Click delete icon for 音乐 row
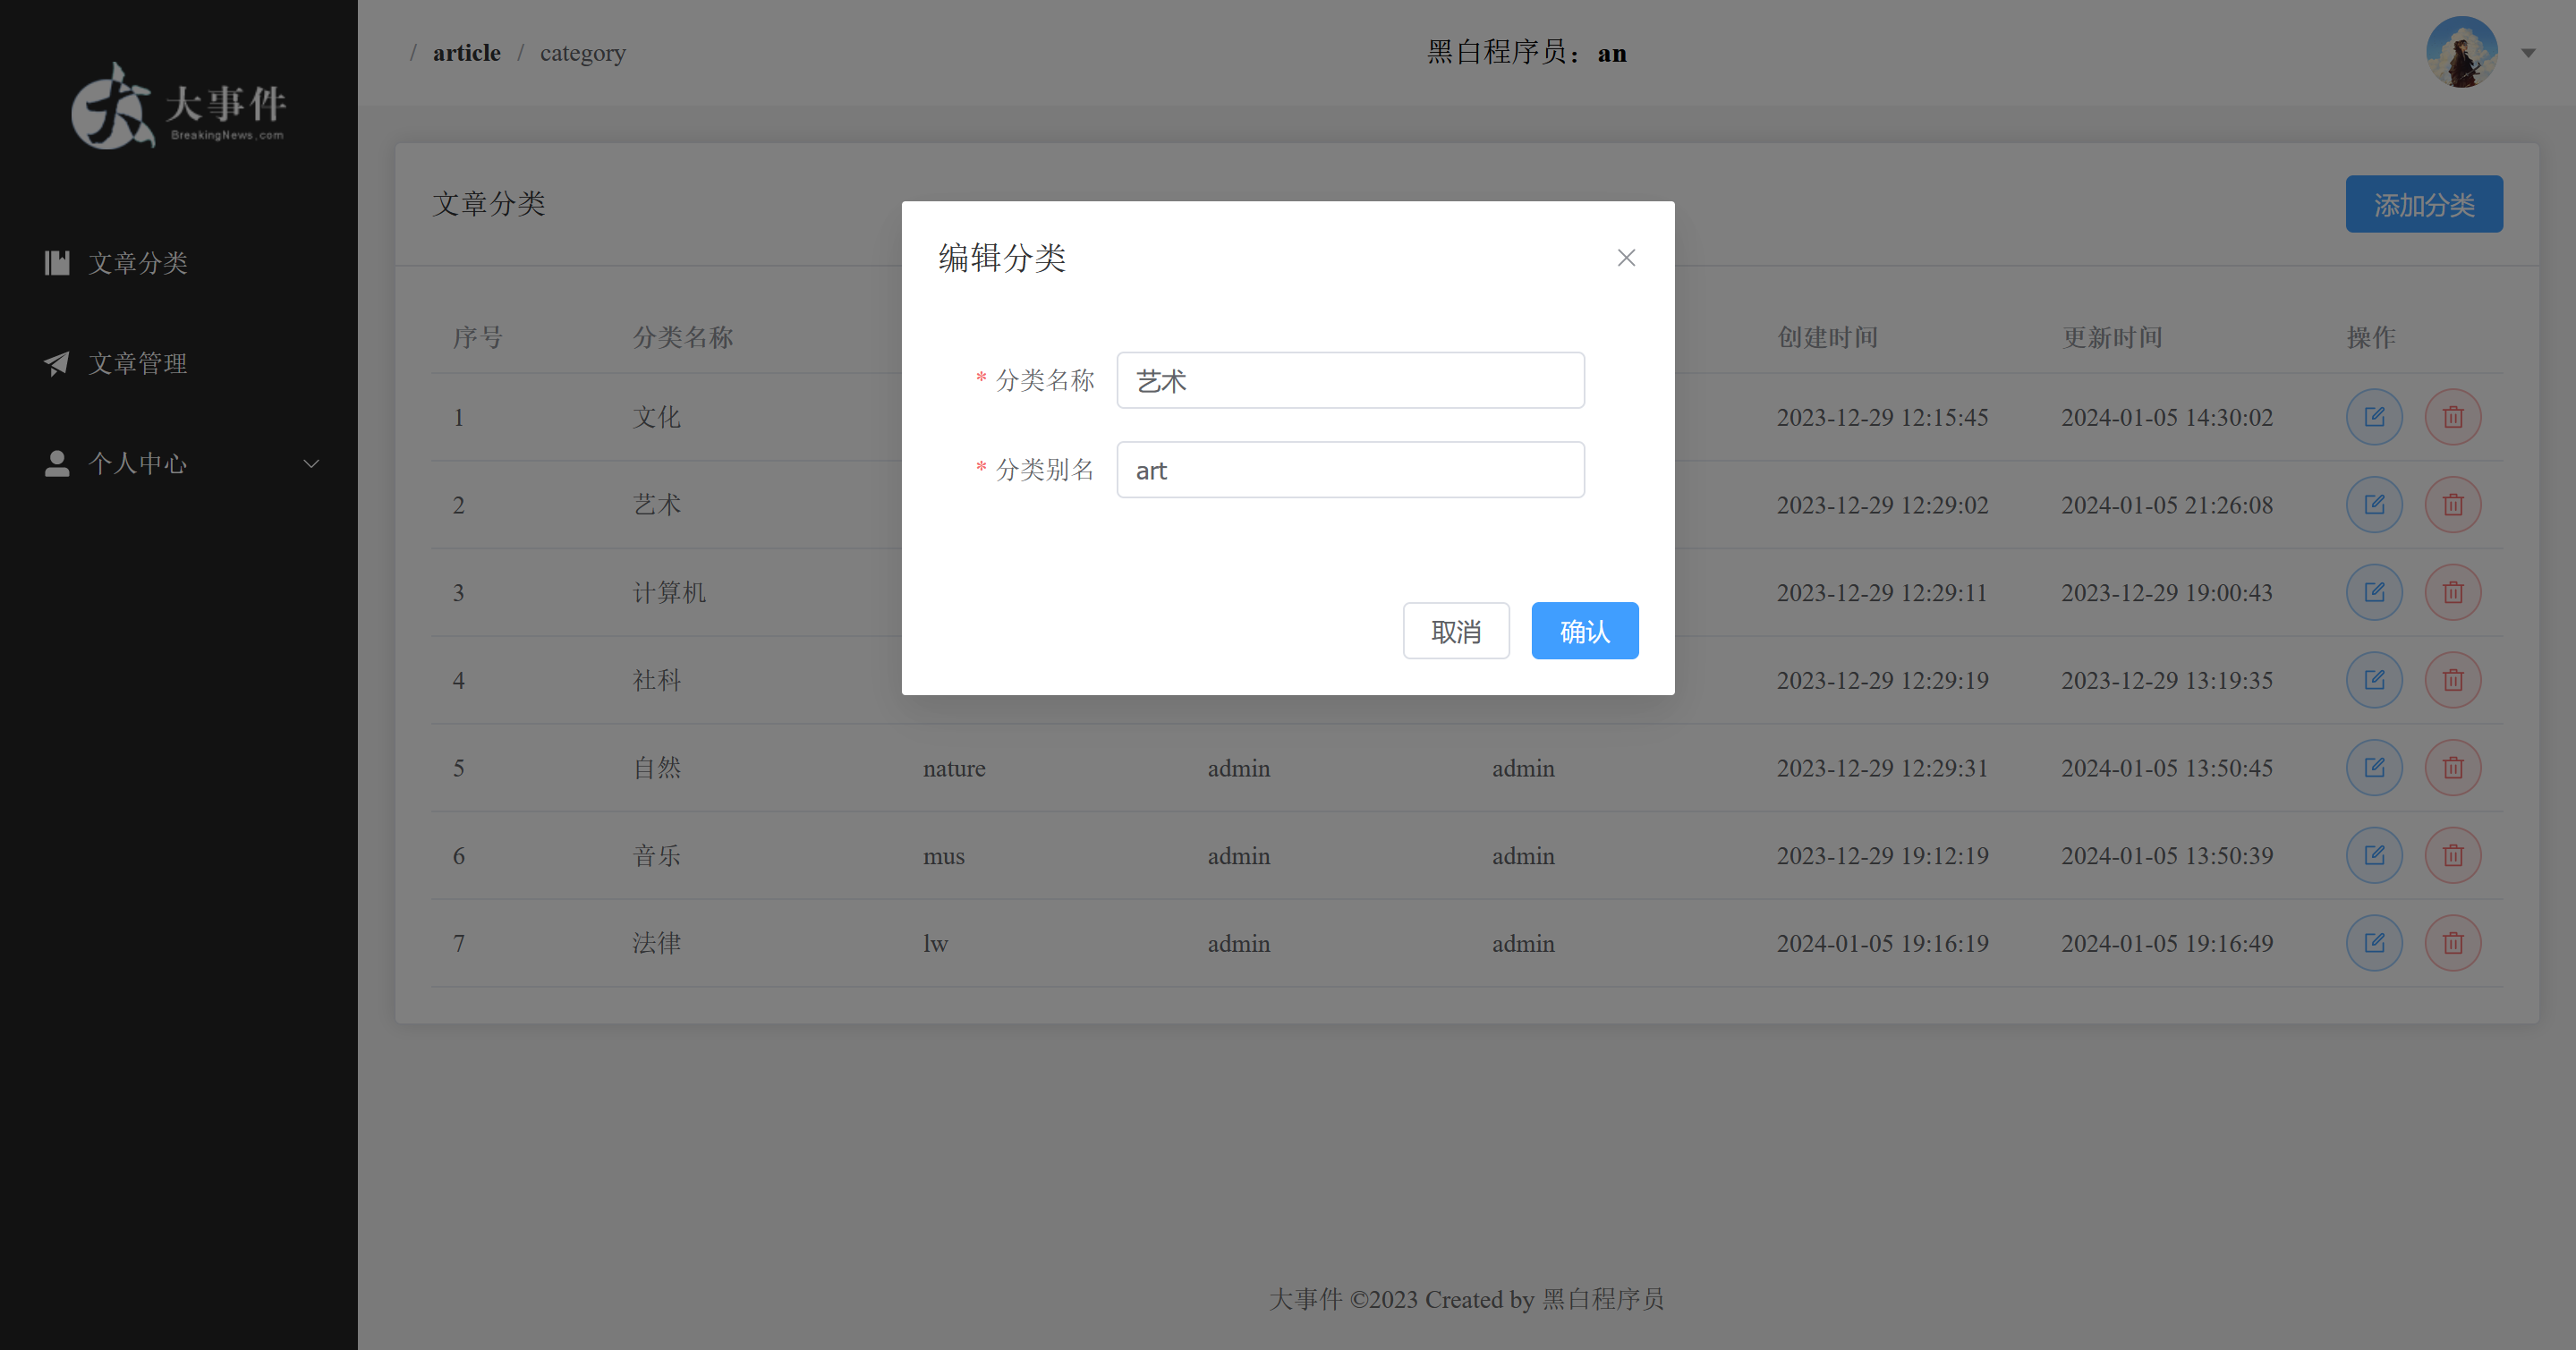The height and width of the screenshot is (1350, 2576). 2452,855
